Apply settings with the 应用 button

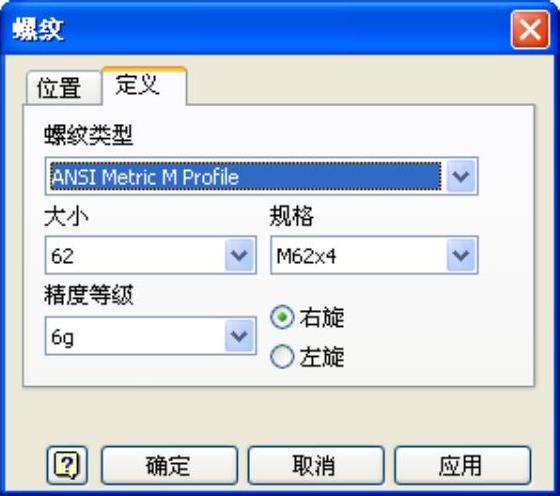click(x=462, y=465)
